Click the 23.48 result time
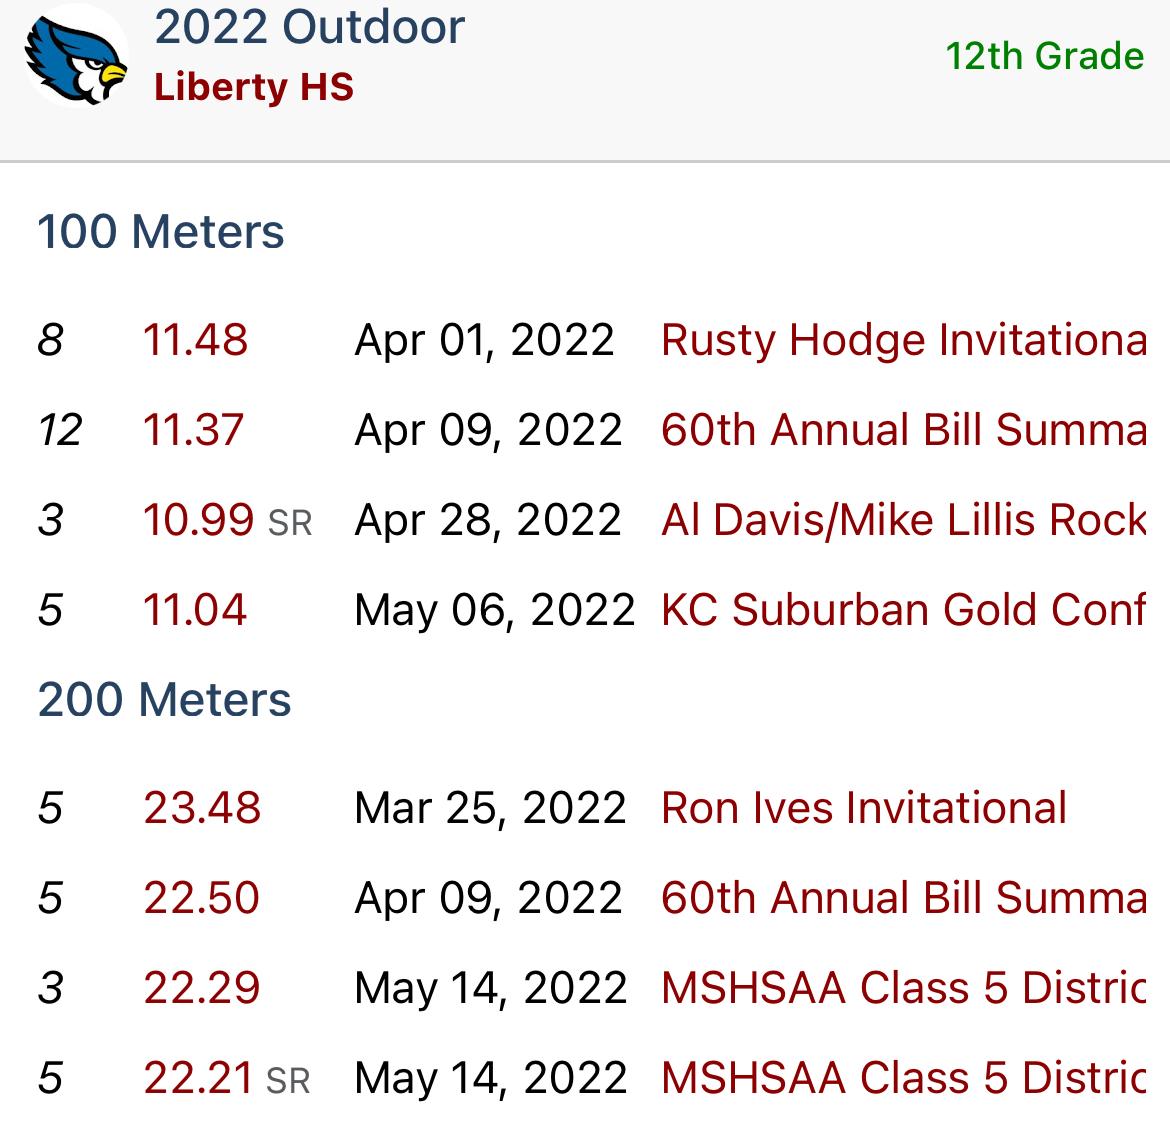 [x=202, y=808]
